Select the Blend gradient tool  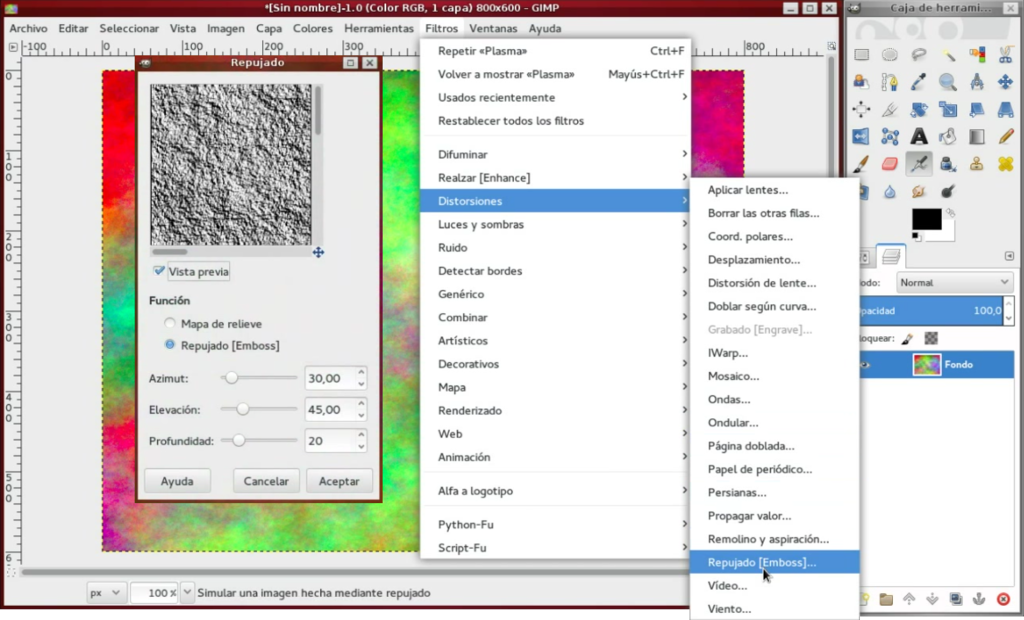[977, 137]
